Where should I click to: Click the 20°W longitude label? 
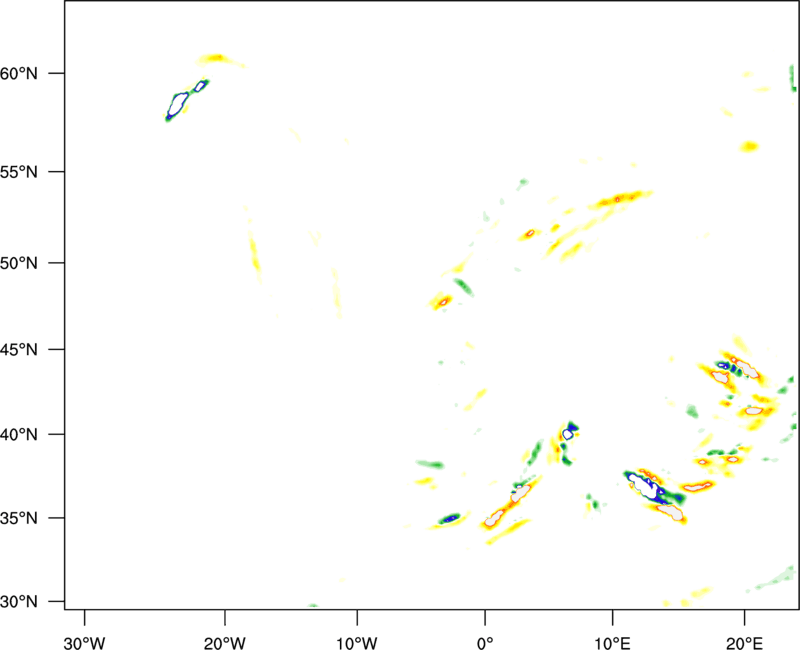tap(225, 643)
